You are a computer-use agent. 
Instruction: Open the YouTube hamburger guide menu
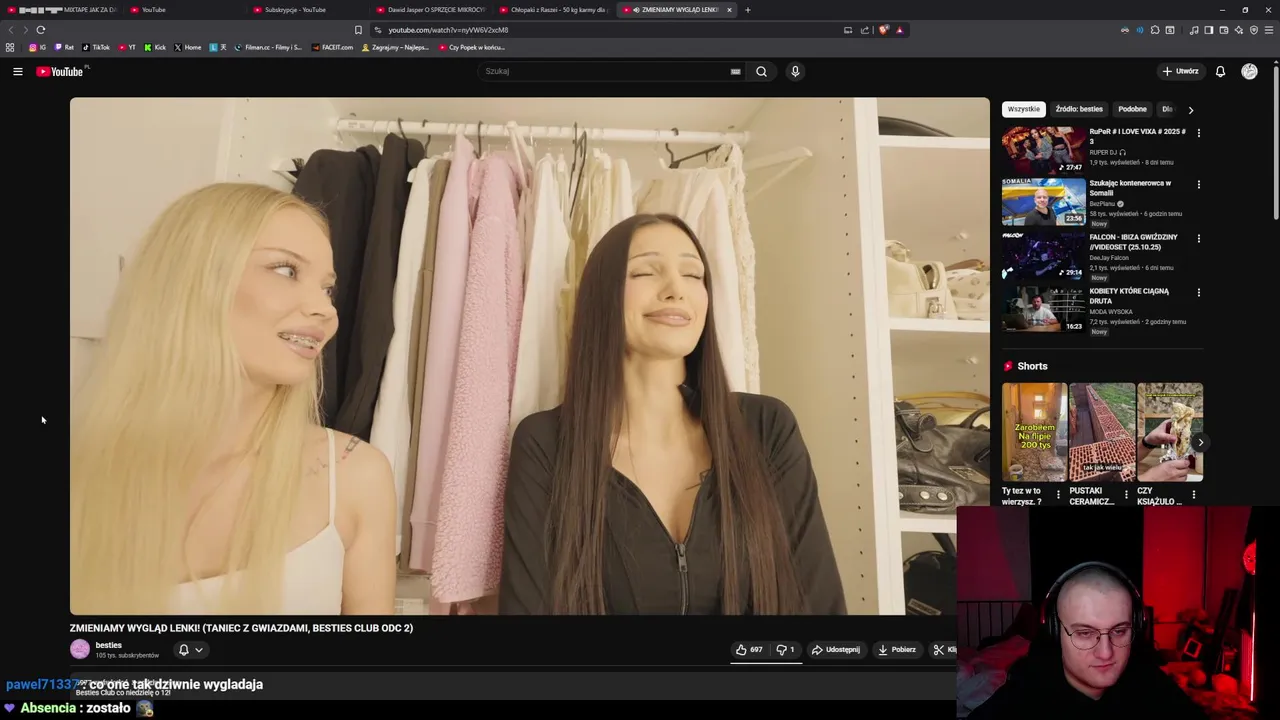[x=17, y=71]
